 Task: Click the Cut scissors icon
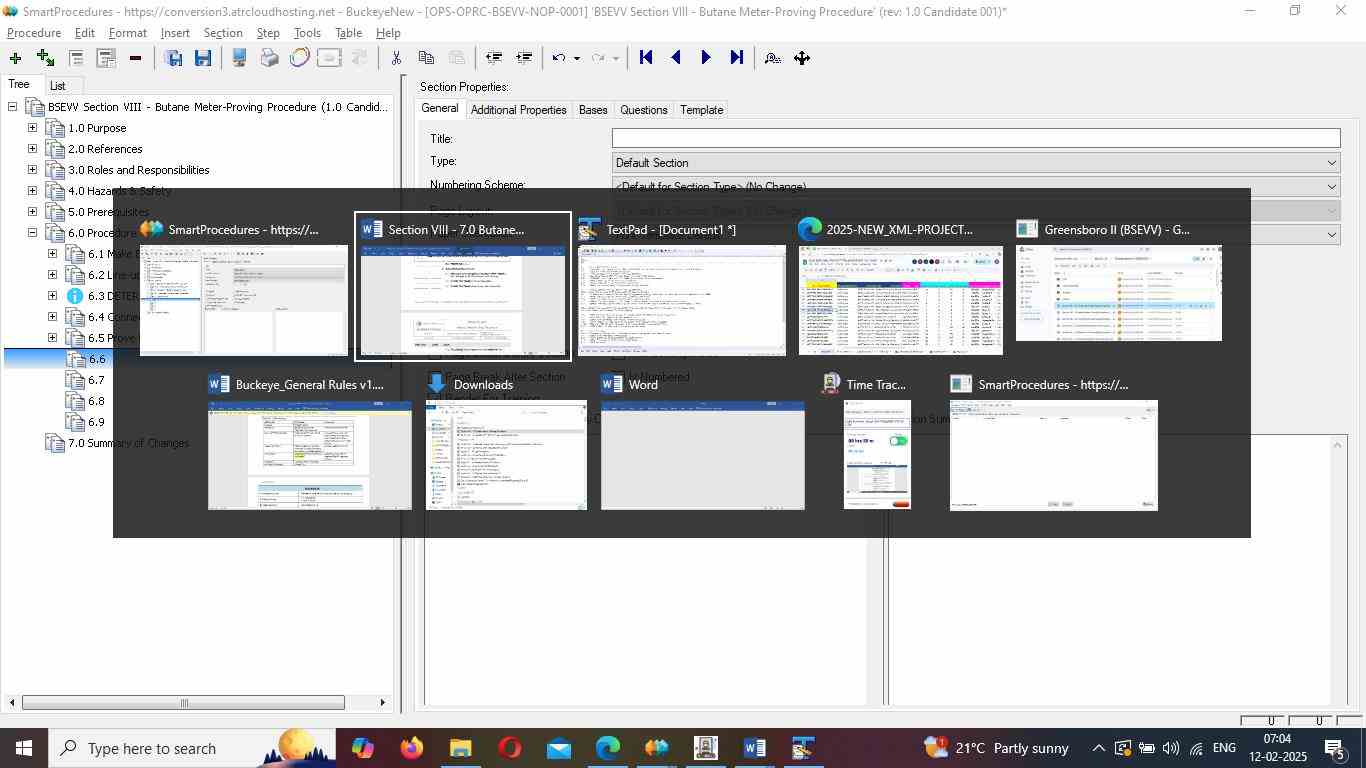(396, 58)
